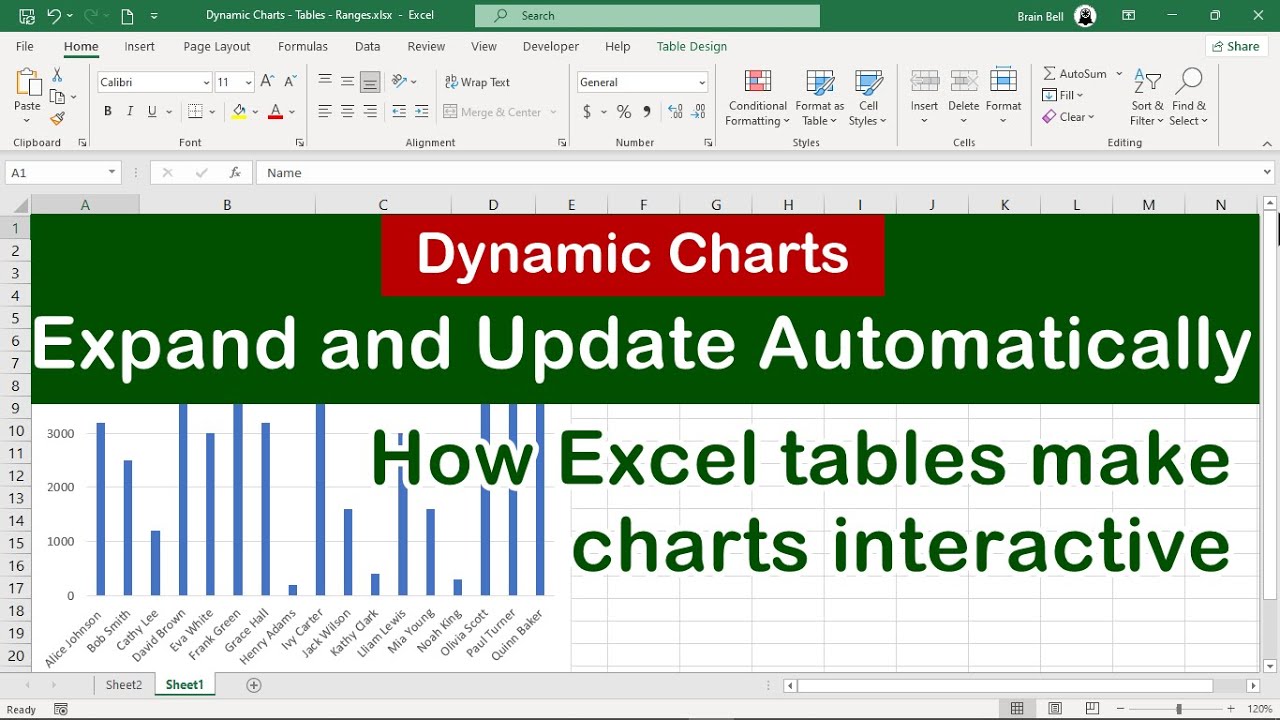
Task: Open Fill Color yellow swatch
Action: click(239, 112)
